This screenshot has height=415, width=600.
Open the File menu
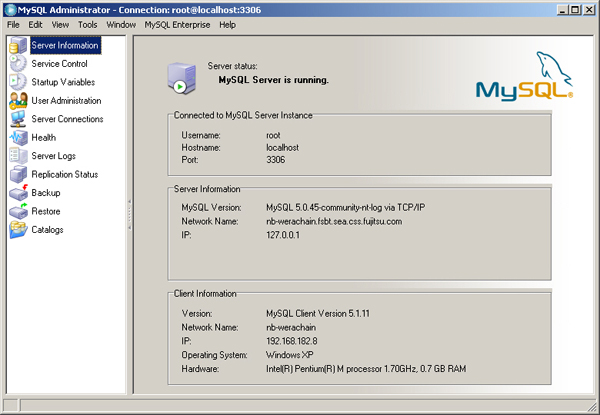(x=13, y=25)
